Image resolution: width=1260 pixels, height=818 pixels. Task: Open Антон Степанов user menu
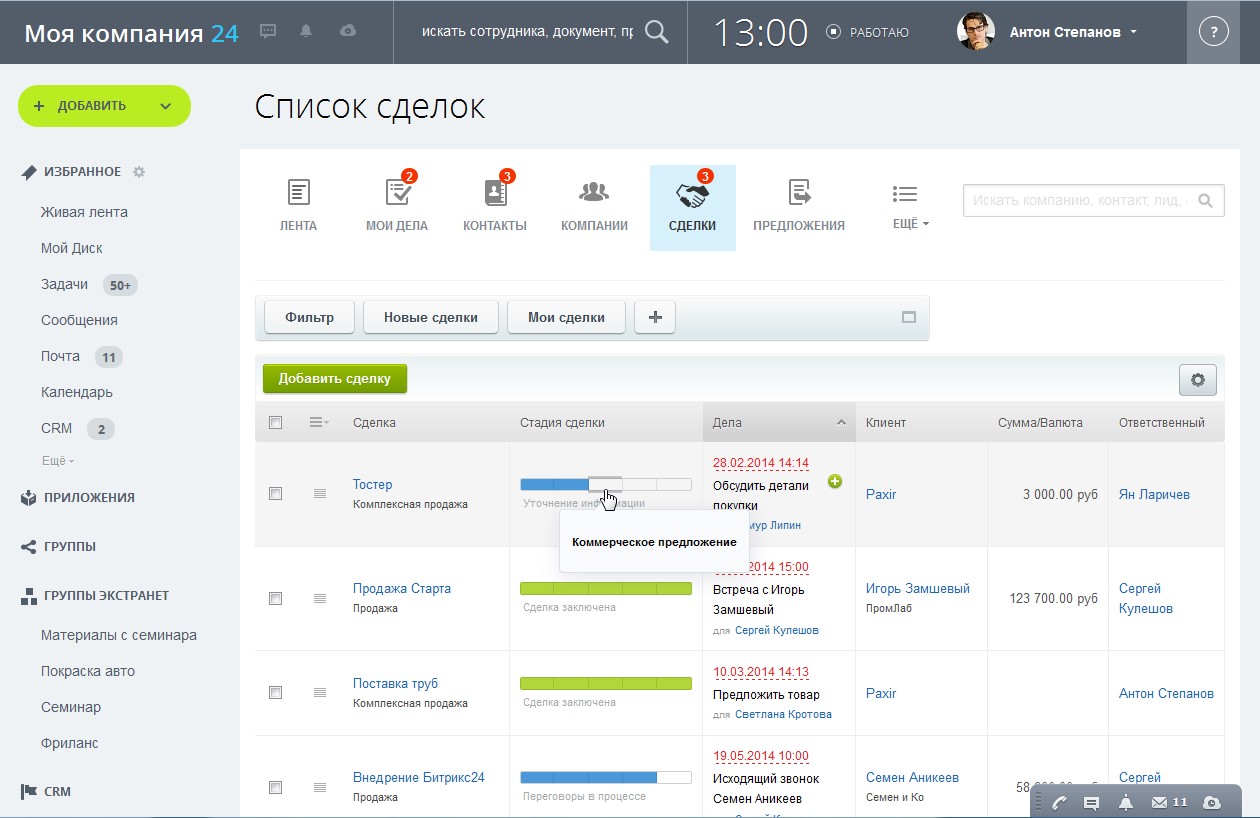click(x=1072, y=32)
